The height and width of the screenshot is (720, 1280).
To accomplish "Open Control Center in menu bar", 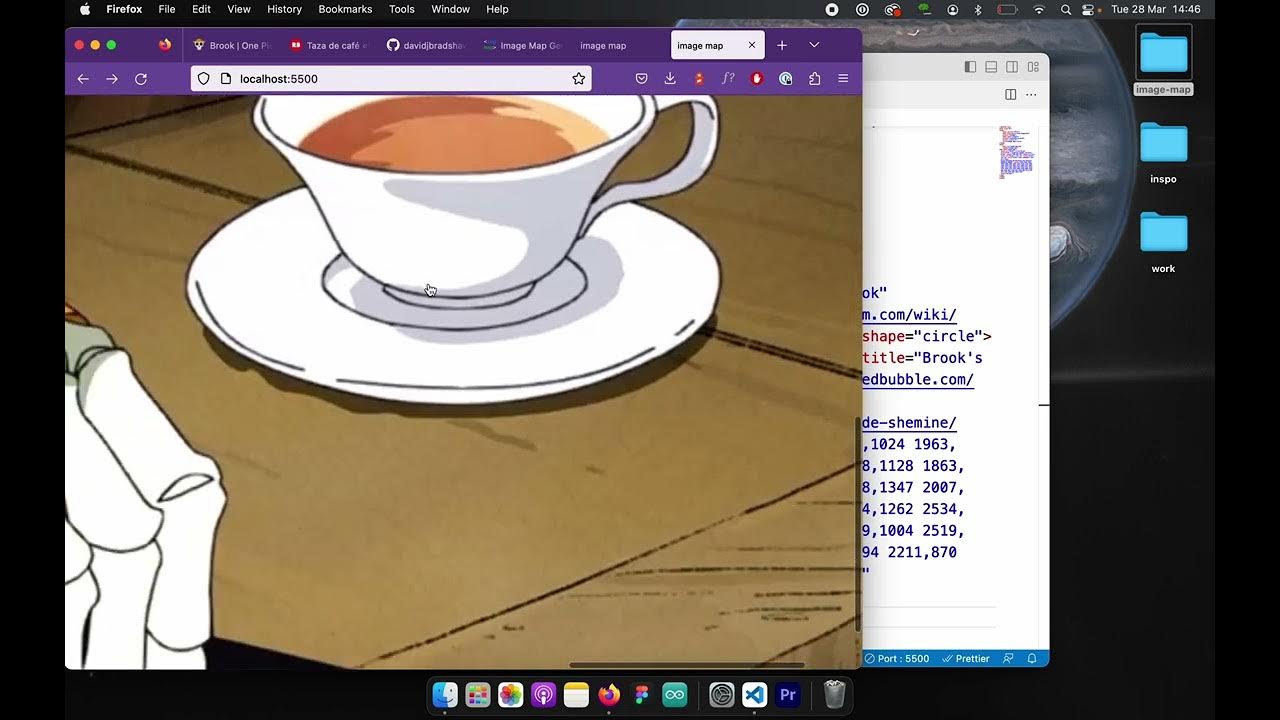I will 1088,9.
